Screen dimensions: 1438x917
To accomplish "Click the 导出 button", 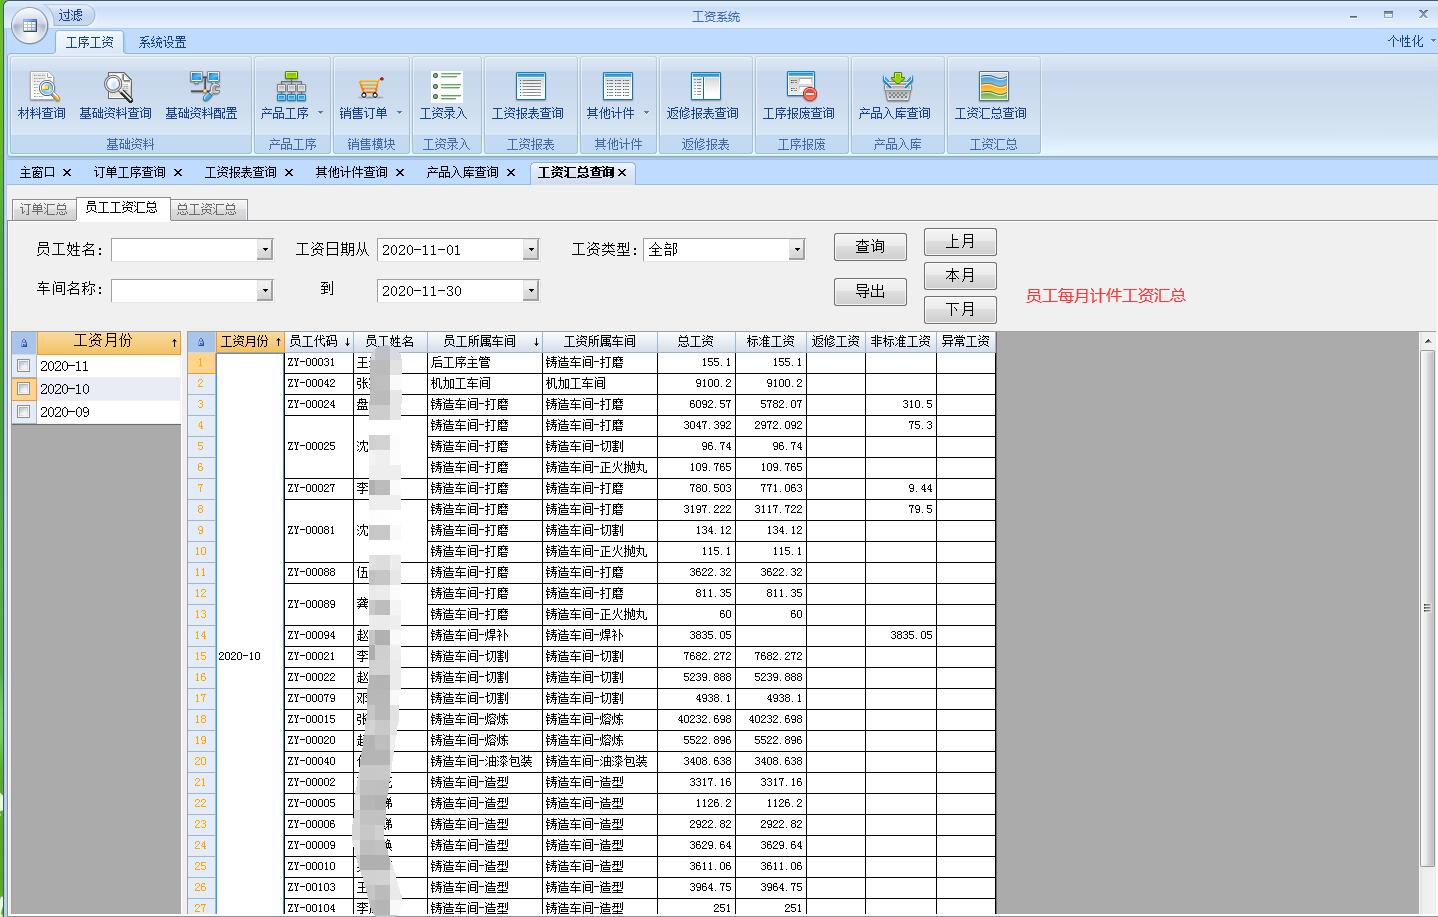I will pyautogui.click(x=870, y=291).
